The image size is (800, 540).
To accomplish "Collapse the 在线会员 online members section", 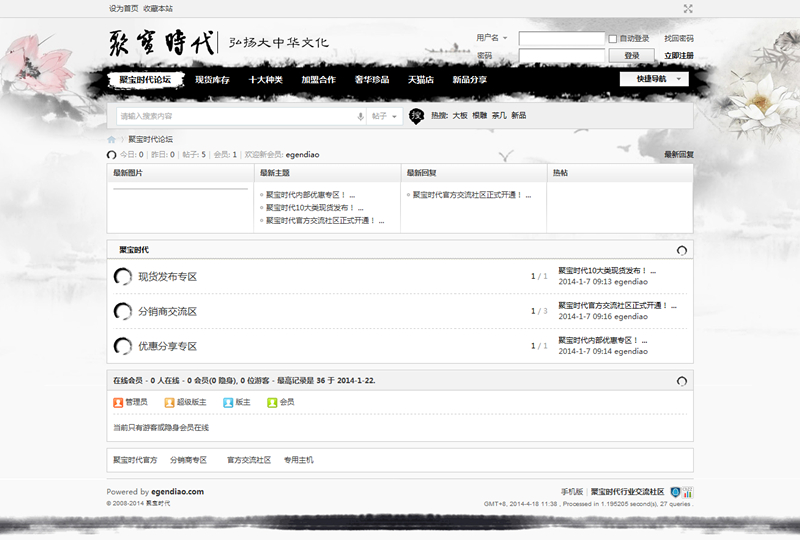I will [682, 381].
